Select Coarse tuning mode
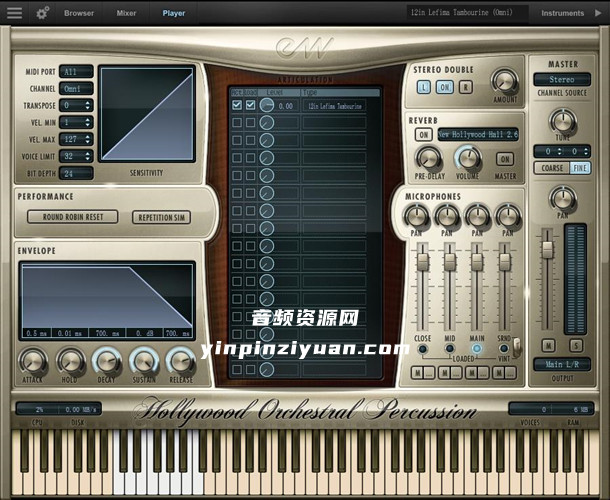The height and width of the screenshot is (500, 610). coord(552,168)
